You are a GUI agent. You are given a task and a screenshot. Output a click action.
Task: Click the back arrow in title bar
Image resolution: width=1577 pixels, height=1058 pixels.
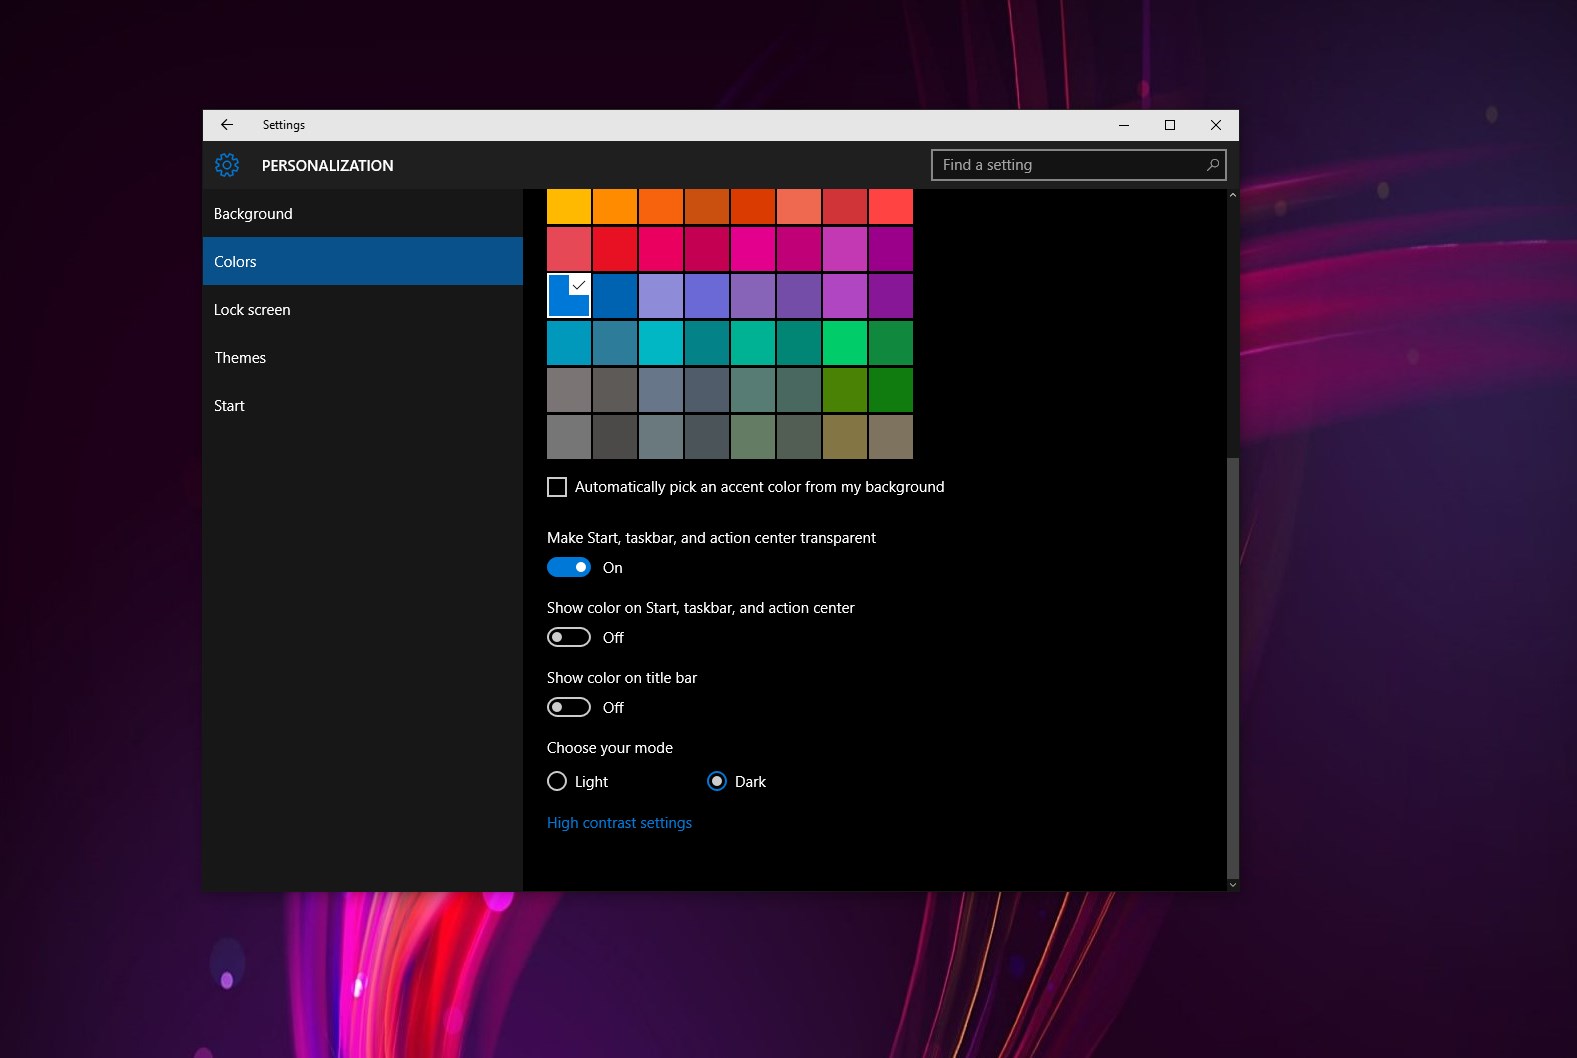click(227, 125)
